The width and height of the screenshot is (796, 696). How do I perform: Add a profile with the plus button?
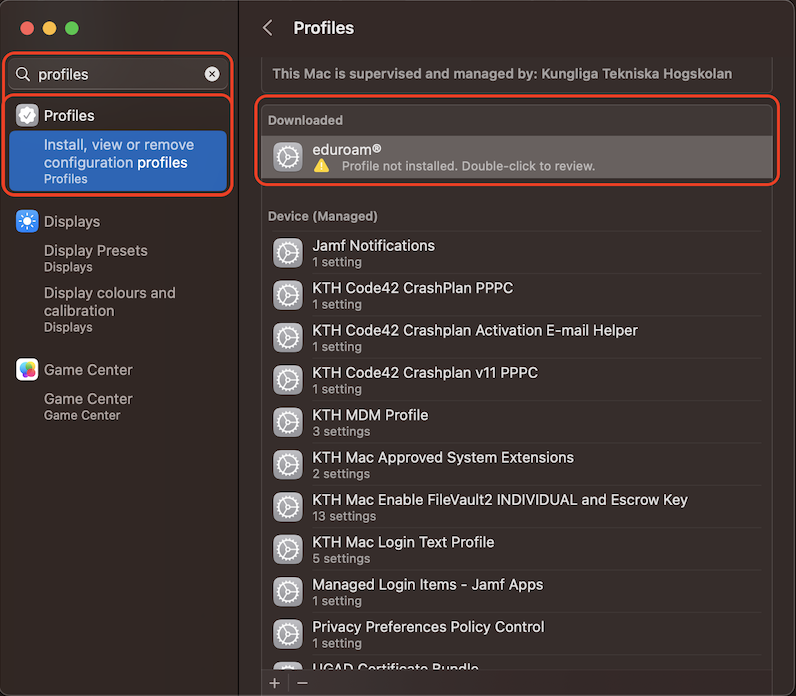click(275, 683)
